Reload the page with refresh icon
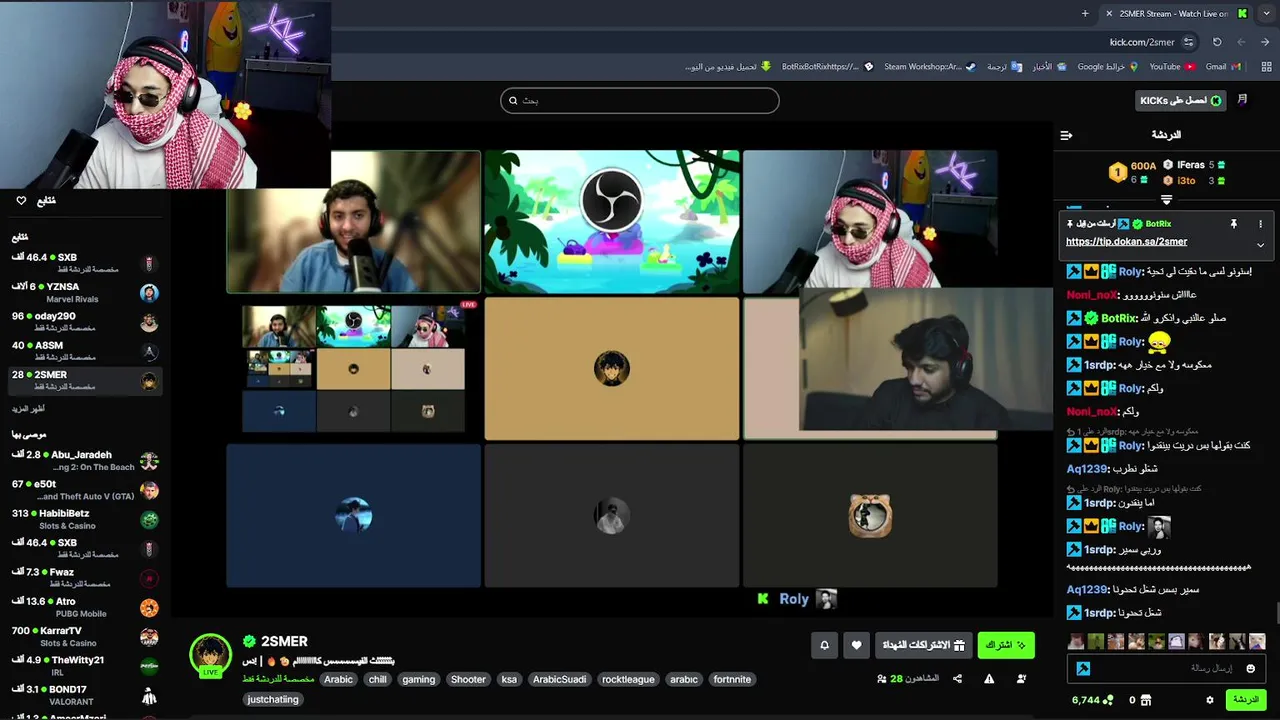The height and width of the screenshot is (720, 1280). pos(1217,42)
